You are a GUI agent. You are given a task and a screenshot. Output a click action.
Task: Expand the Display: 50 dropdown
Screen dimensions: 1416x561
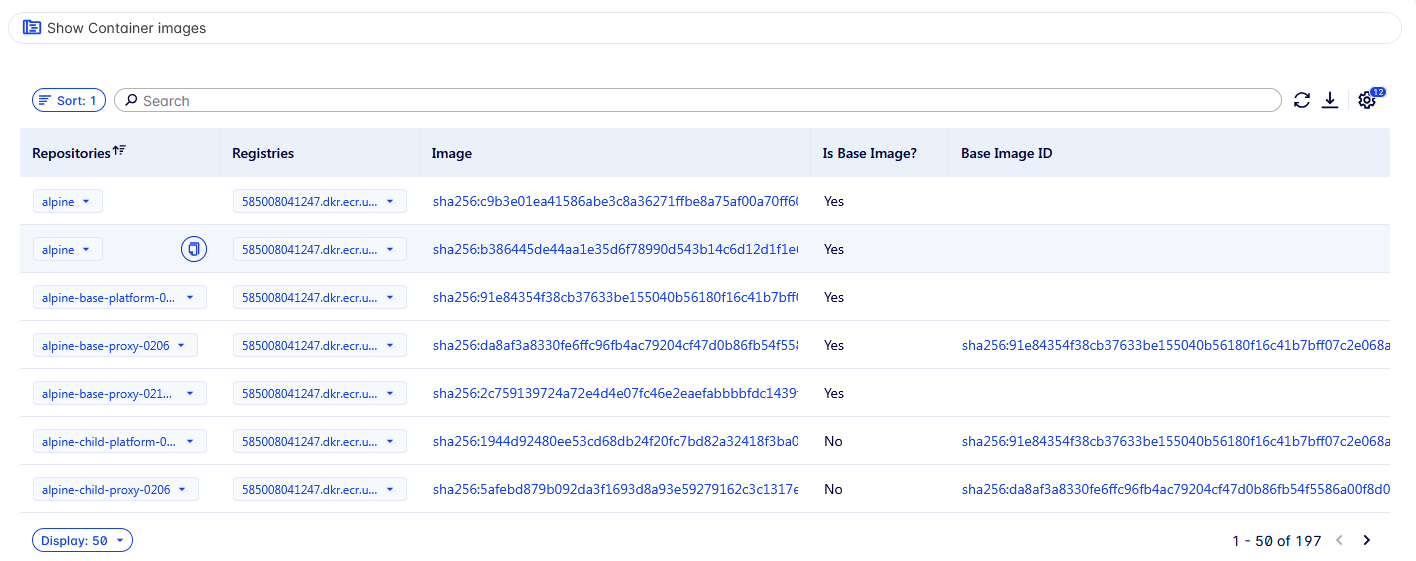coord(82,540)
